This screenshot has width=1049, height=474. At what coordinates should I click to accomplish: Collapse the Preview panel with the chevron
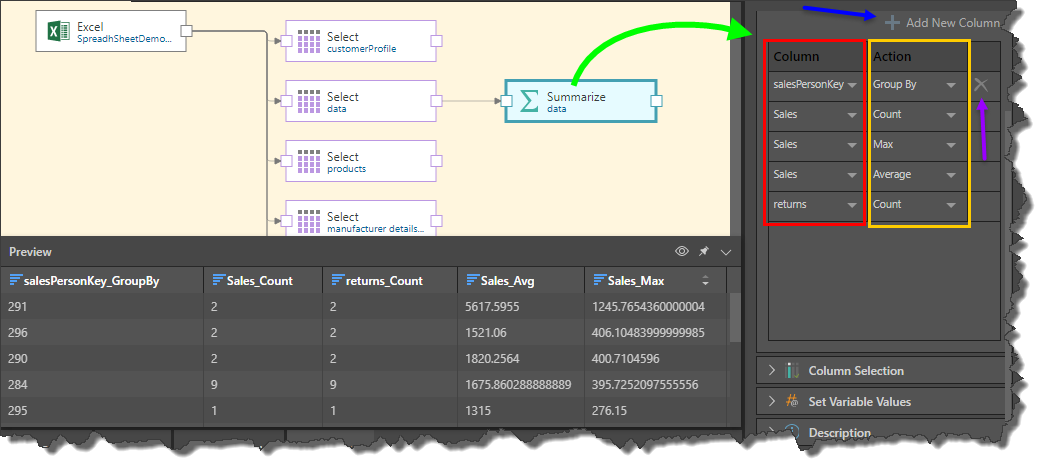[726, 252]
